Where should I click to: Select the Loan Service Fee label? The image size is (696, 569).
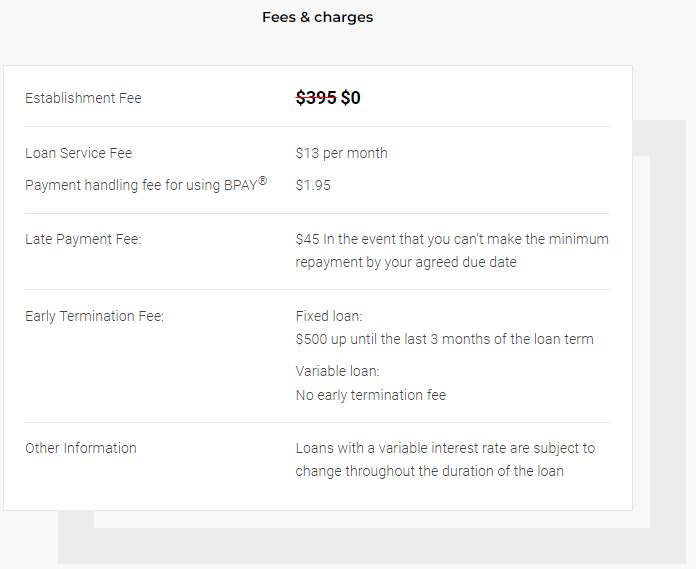pos(79,153)
